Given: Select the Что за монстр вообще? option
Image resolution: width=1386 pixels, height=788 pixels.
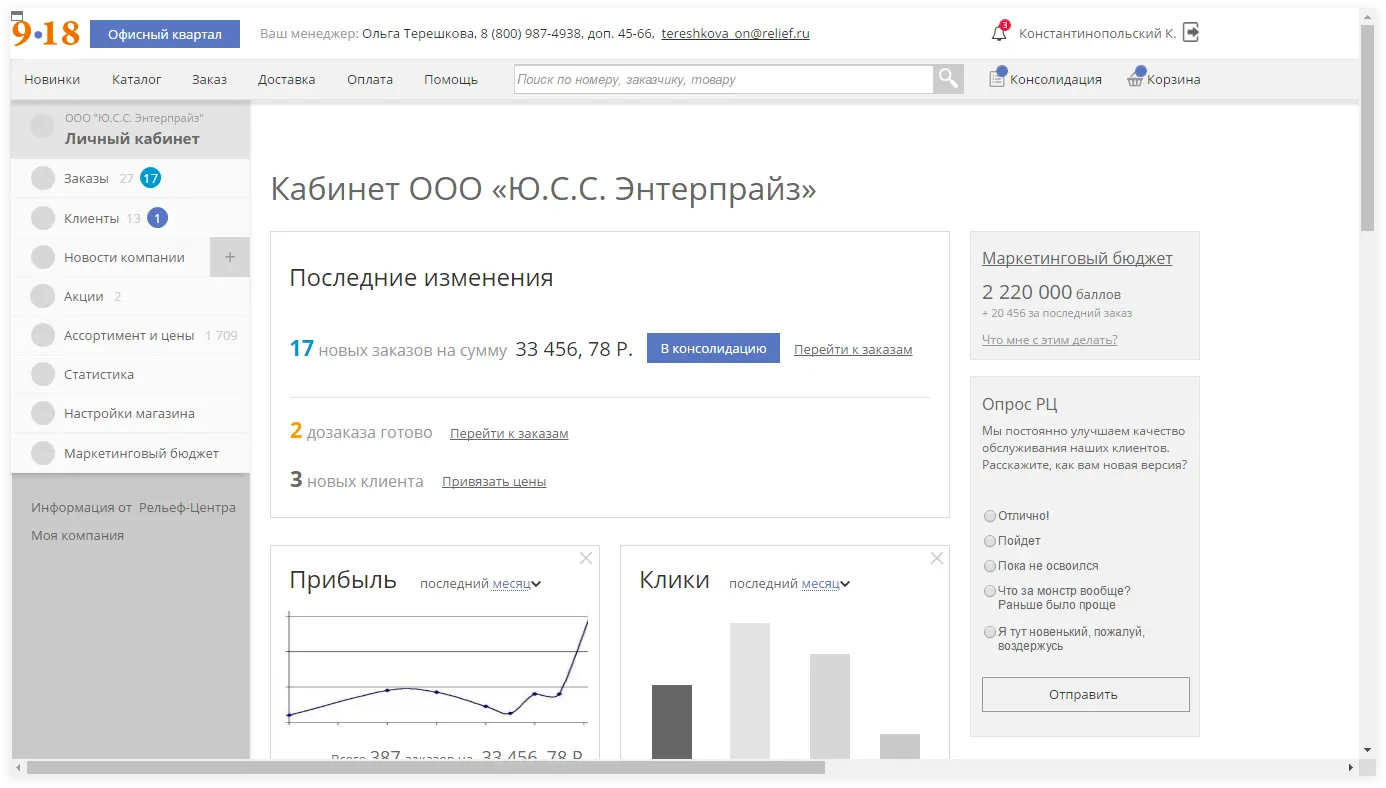Looking at the screenshot, I should pos(990,591).
